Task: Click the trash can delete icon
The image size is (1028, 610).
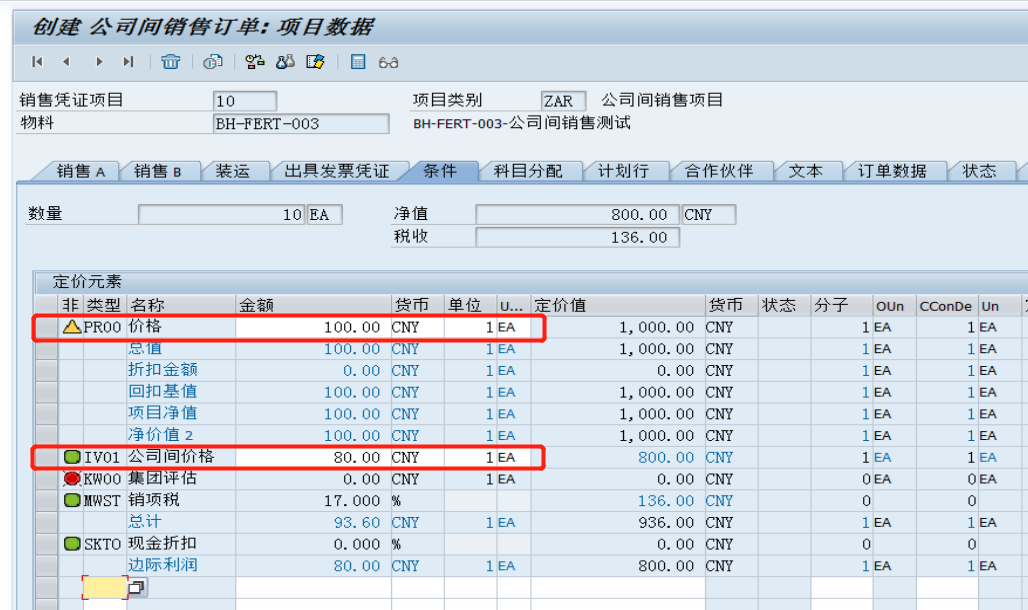Action: (170, 62)
